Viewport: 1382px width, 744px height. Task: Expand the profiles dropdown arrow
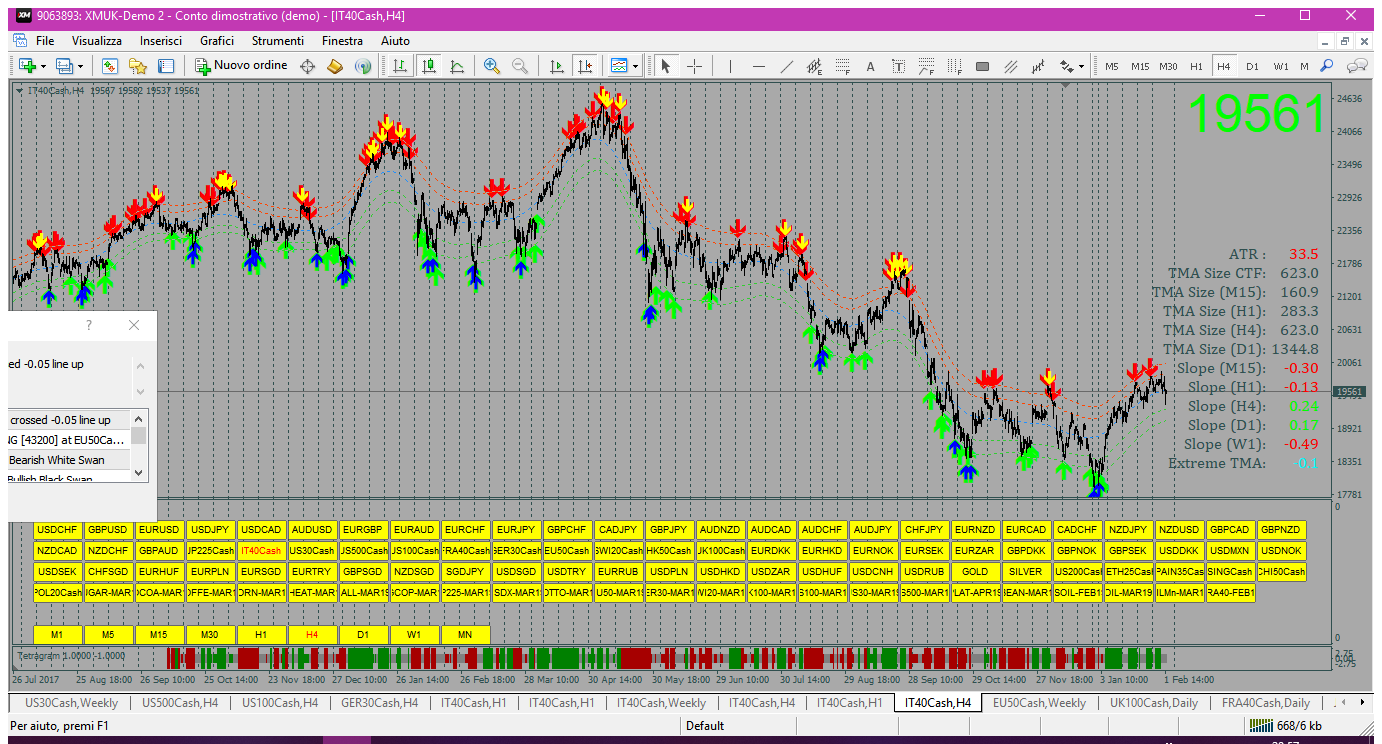pyautogui.click(x=80, y=66)
